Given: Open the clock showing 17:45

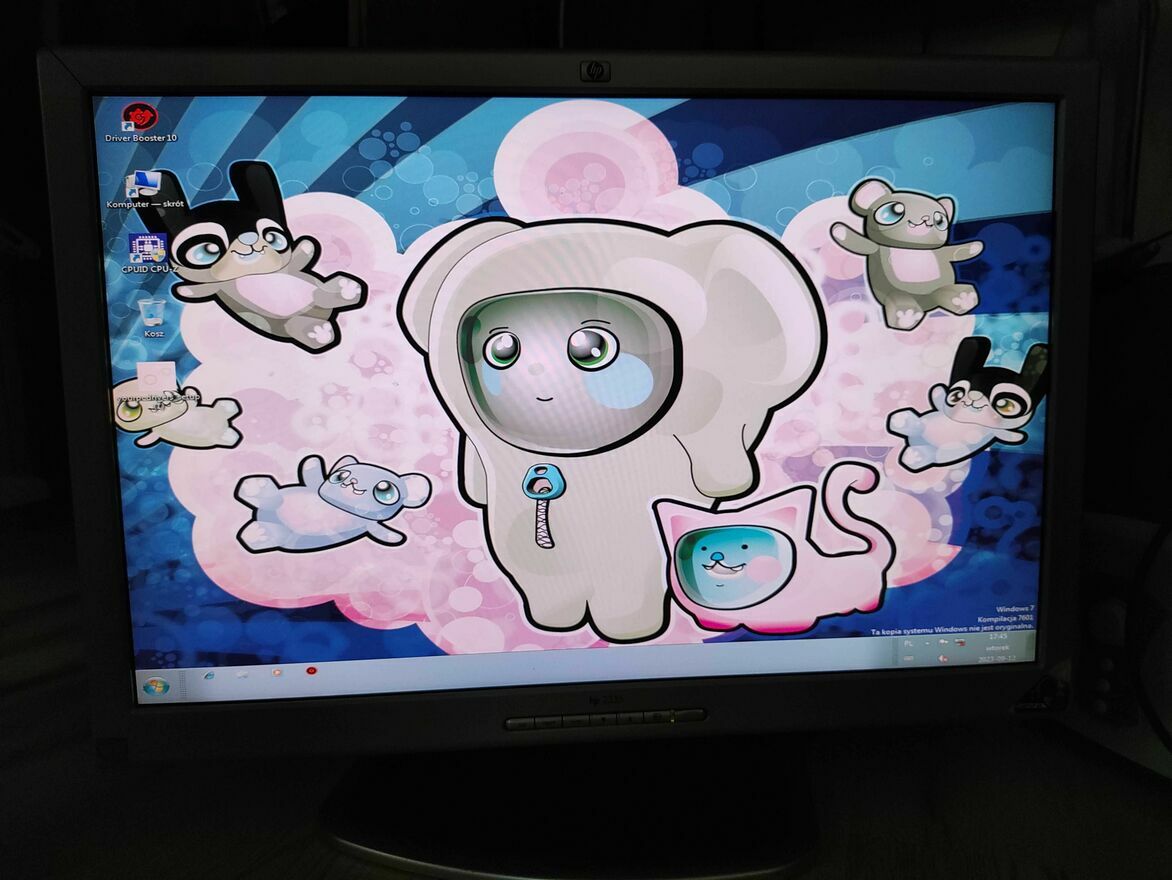Looking at the screenshot, I should pyautogui.click(x=997, y=636).
